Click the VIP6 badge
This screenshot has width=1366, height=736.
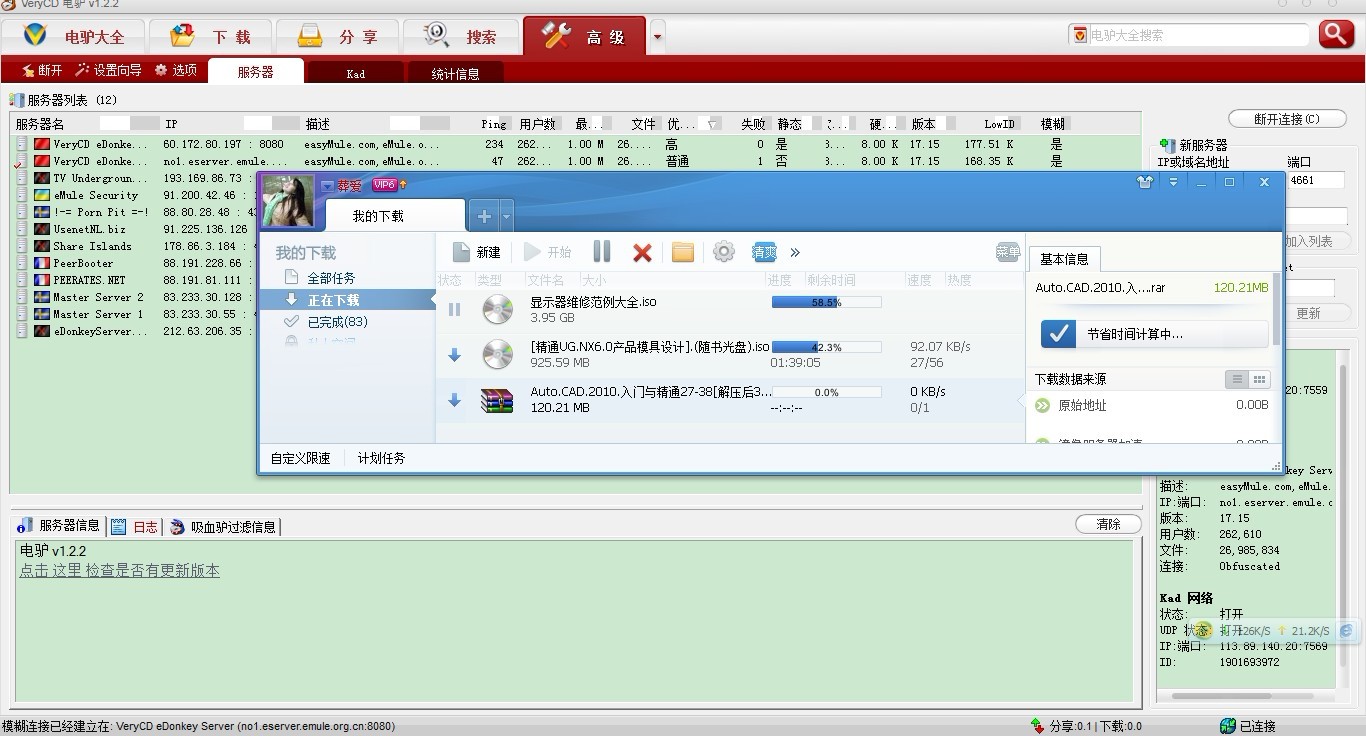click(385, 185)
